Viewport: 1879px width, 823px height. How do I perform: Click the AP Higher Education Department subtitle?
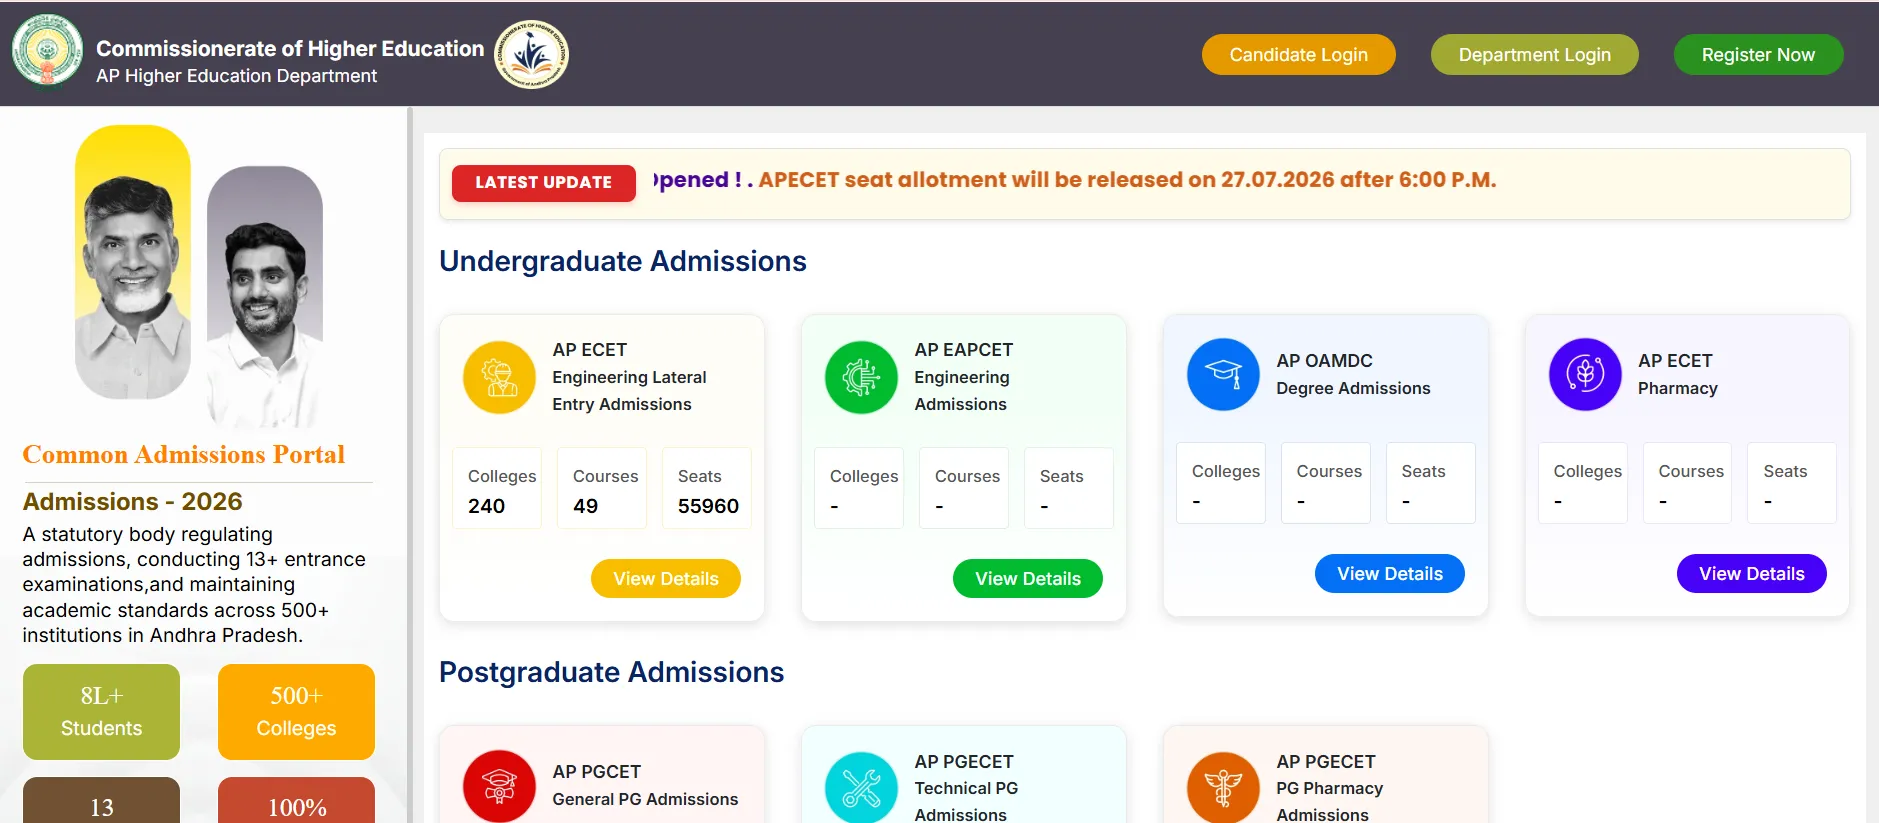[236, 76]
